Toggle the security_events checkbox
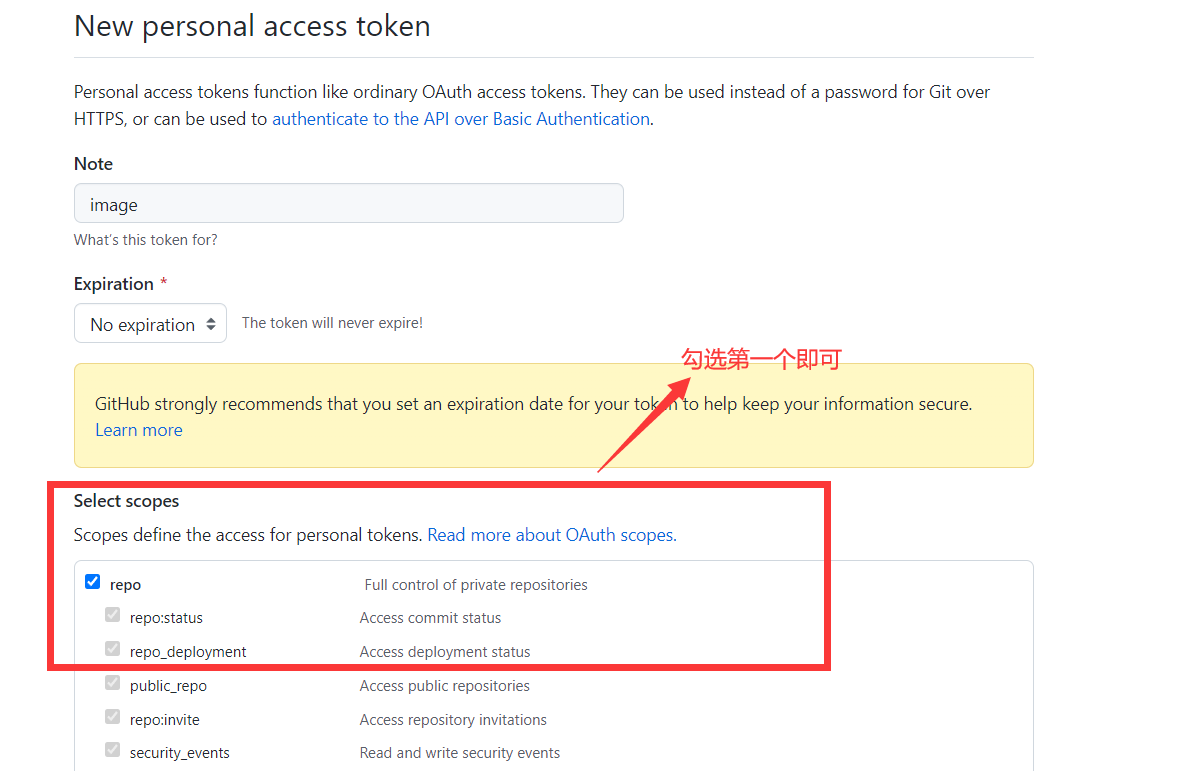This screenshot has width=1178, height=771. [113, 751]
